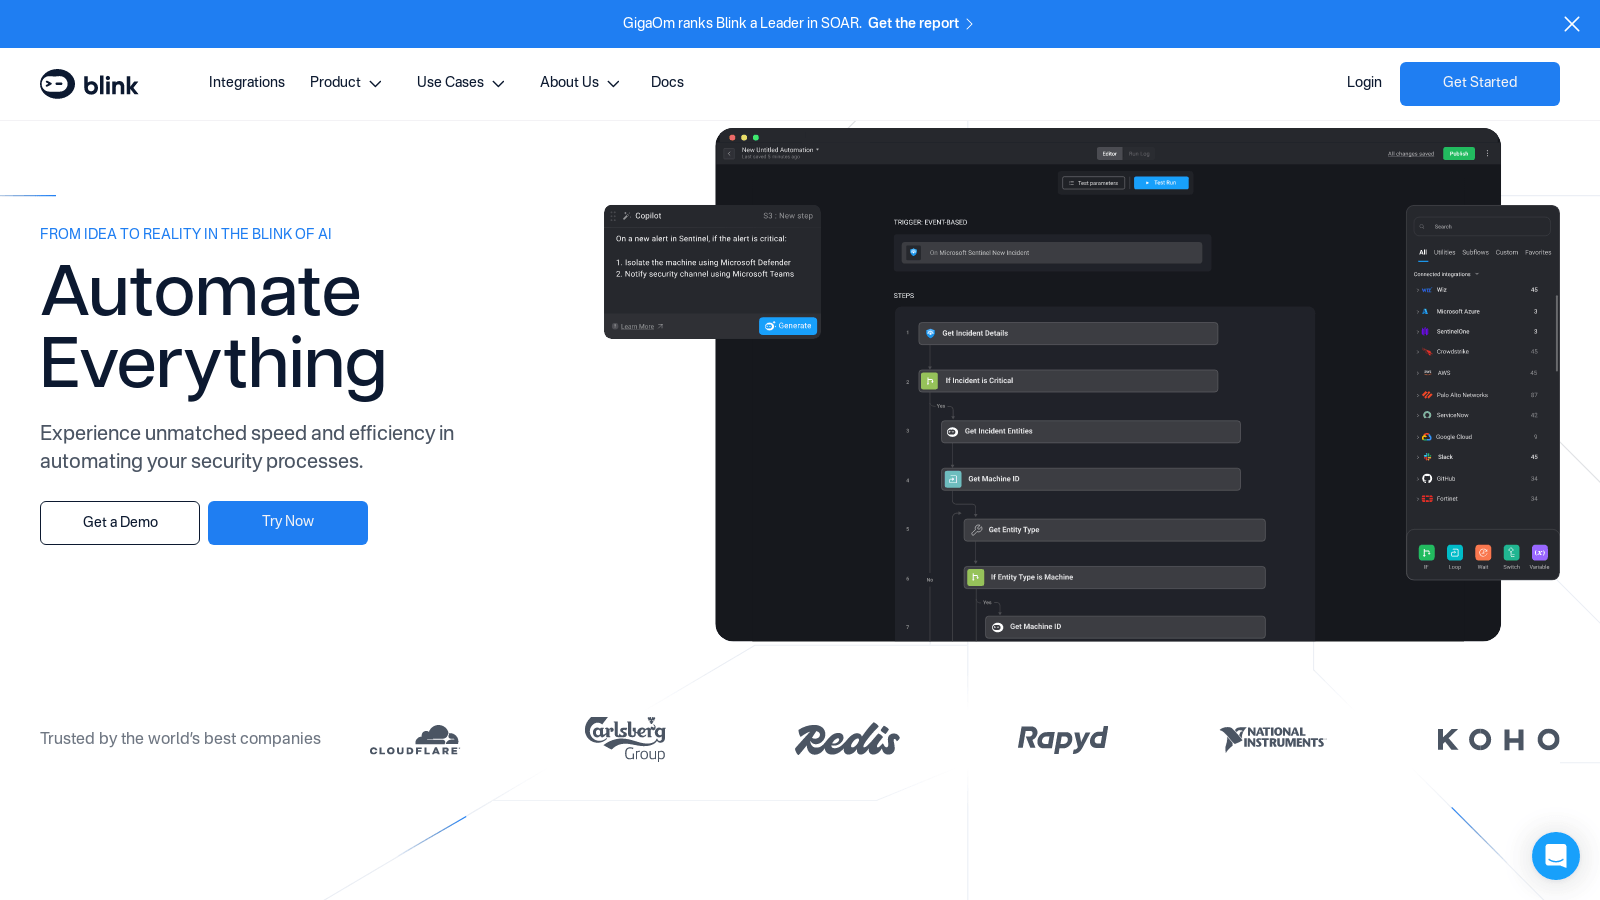This screenshot has width=1600, height=900.
Task: Dismiss the GigaOm announcement banner
Action: [x=1572, y=24]
